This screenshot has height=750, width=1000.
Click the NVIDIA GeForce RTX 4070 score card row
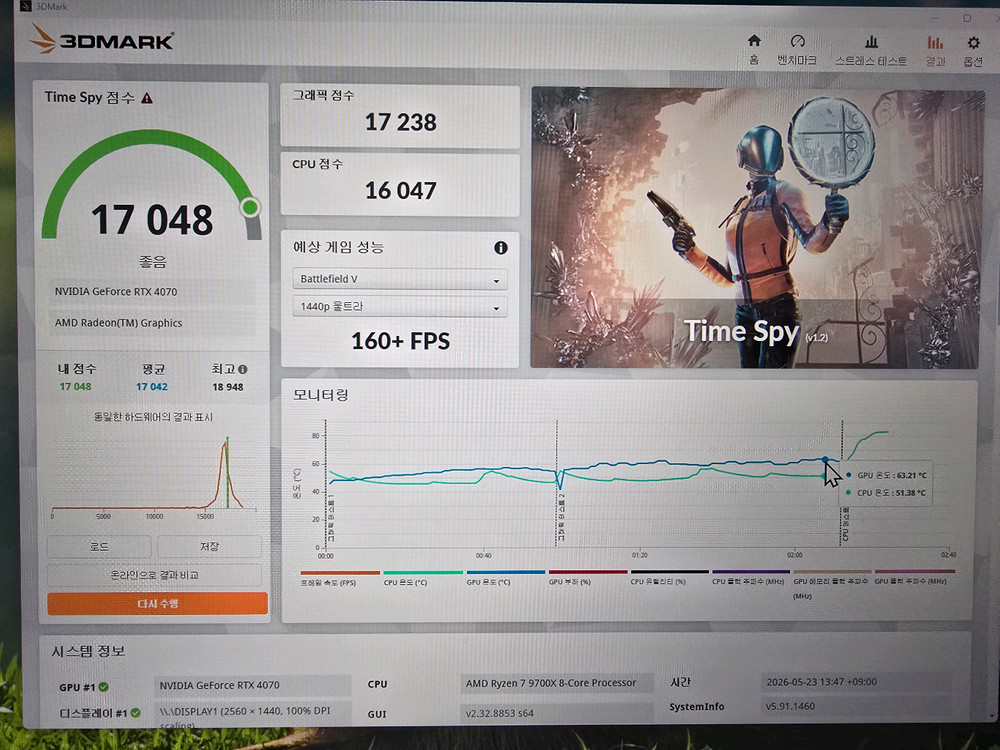[152, 291]
